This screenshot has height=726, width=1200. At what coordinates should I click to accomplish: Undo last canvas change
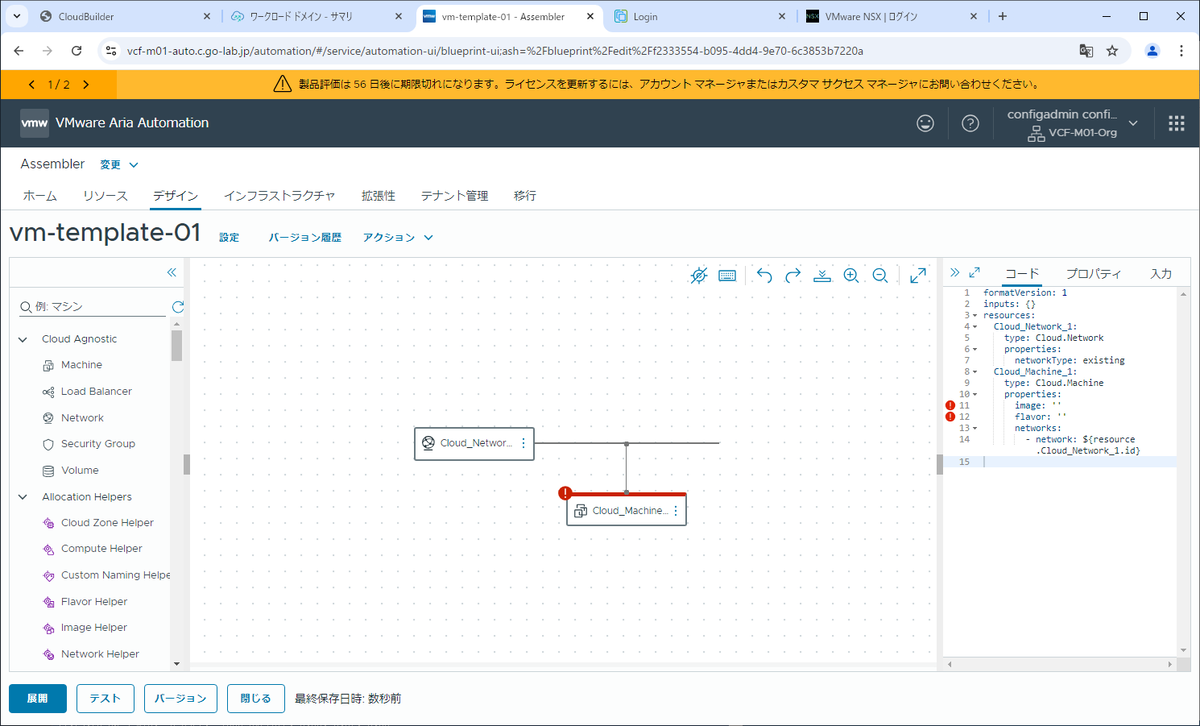tap(765, 275)
